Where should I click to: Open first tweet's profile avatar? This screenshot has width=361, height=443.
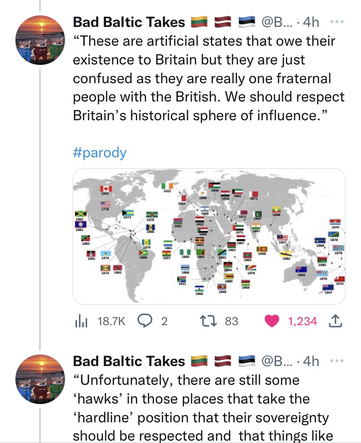[x=40, y=40]
